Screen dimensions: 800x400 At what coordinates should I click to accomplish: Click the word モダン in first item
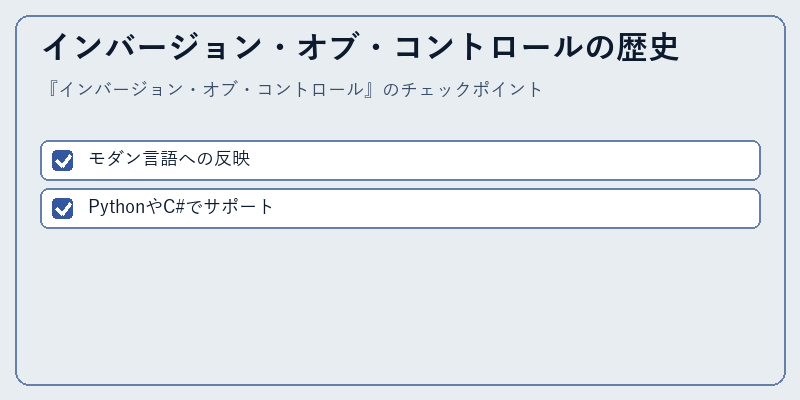(x=115, y=159)
